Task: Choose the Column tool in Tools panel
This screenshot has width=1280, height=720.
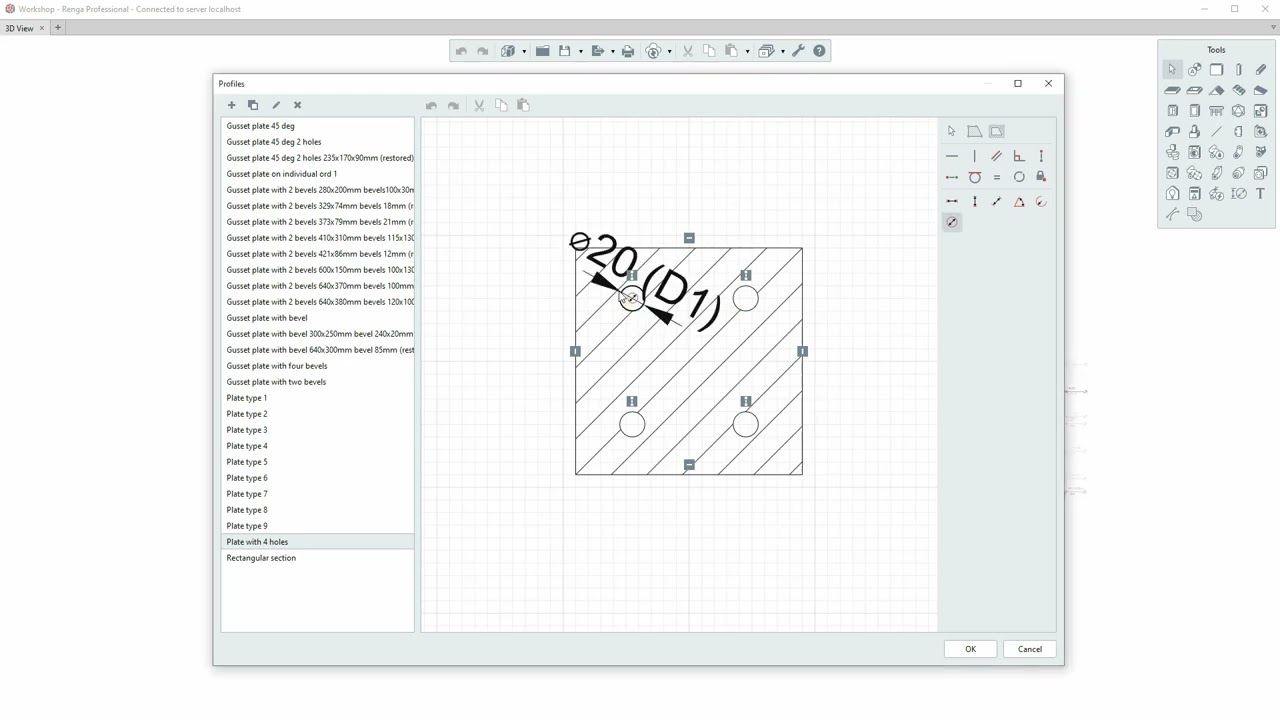Action: 1238,70
